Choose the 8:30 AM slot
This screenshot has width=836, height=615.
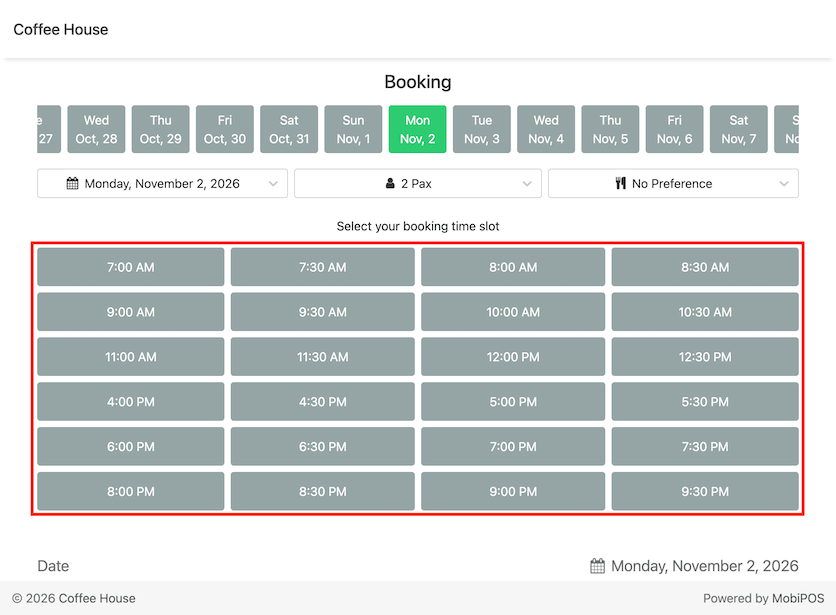[x=705, y=267]
